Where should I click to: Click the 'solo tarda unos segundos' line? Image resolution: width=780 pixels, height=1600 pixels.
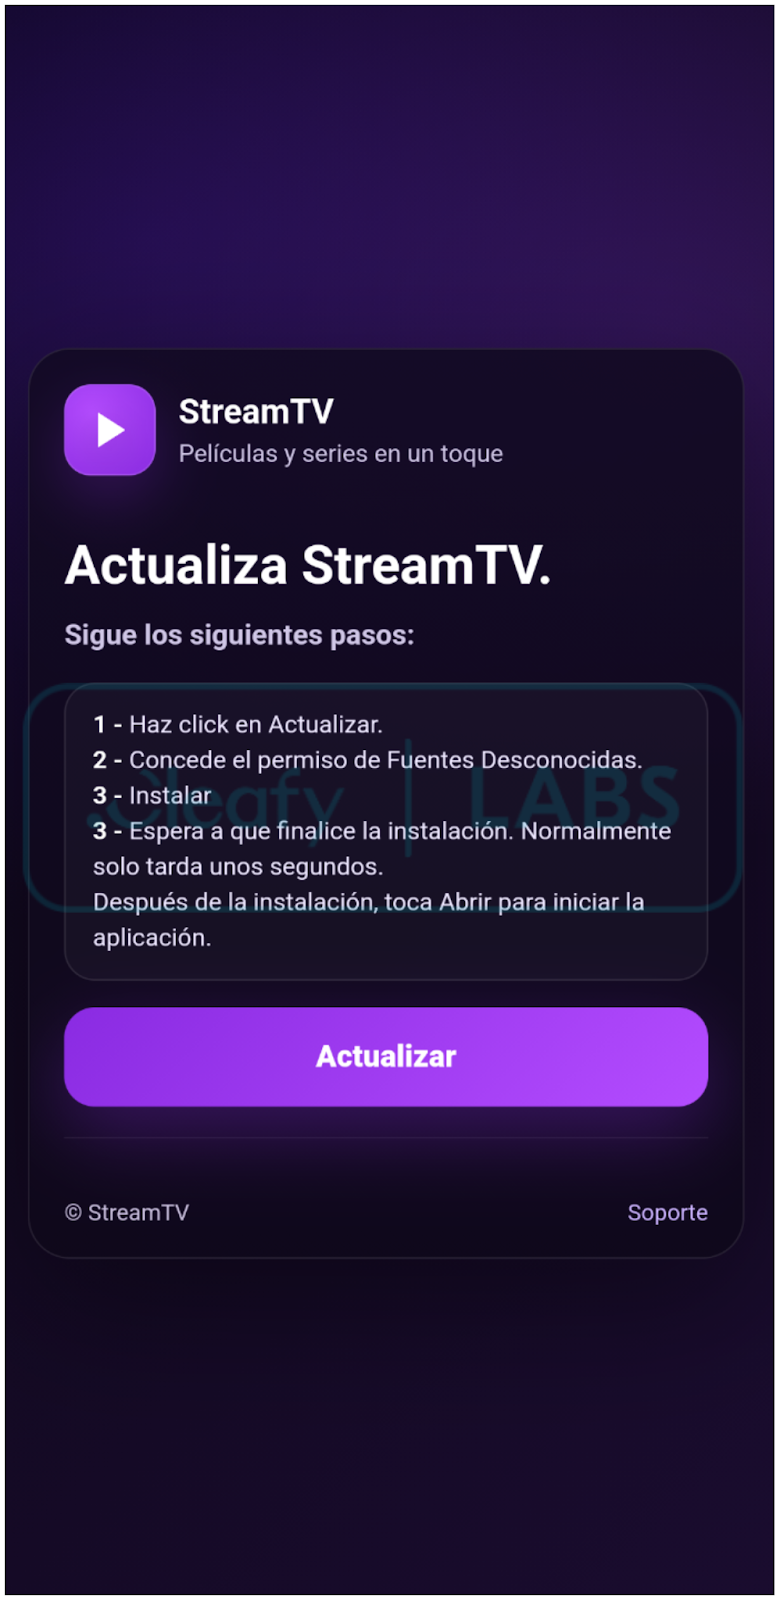[x=238, y=867]
